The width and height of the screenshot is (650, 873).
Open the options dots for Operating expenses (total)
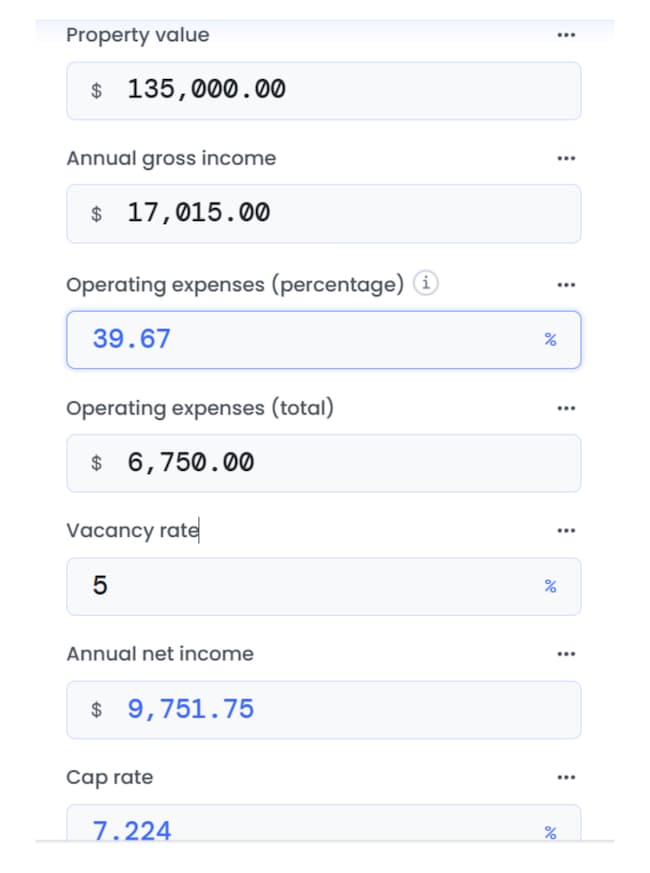pyautogui.click(x=566, y=408)
